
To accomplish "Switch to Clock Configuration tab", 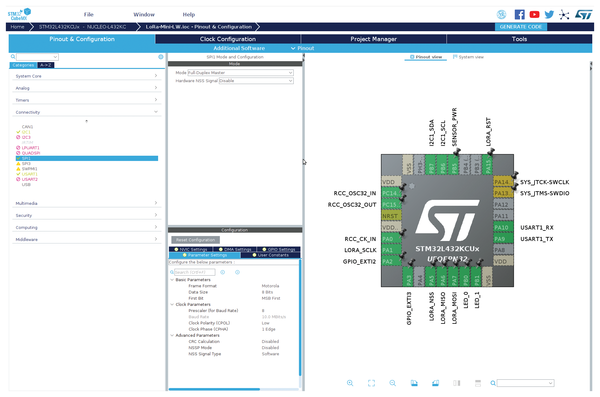I will (228, 39).
